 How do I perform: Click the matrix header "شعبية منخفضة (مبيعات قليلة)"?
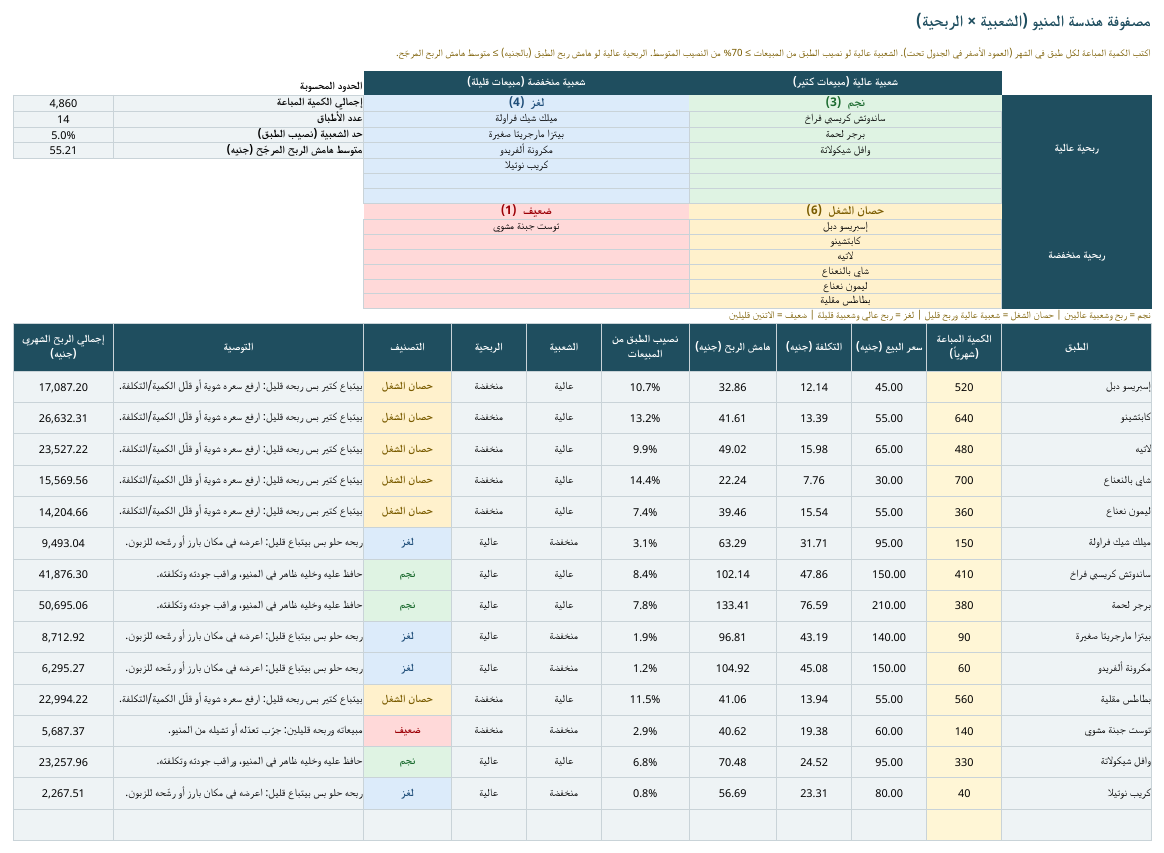526,82
